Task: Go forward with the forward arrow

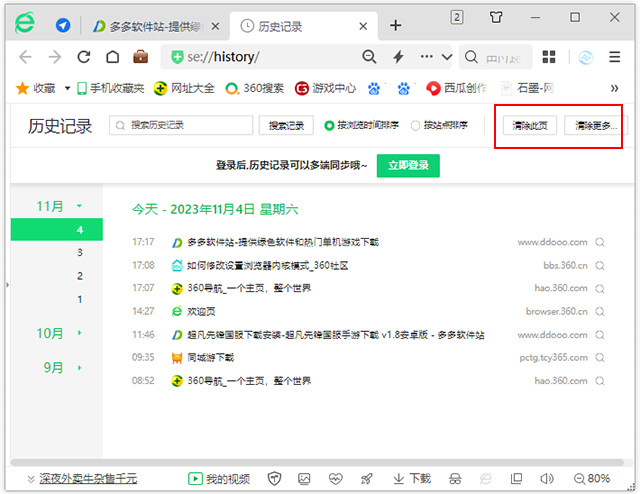Action: pyautogui.click(x=55, y=57)
